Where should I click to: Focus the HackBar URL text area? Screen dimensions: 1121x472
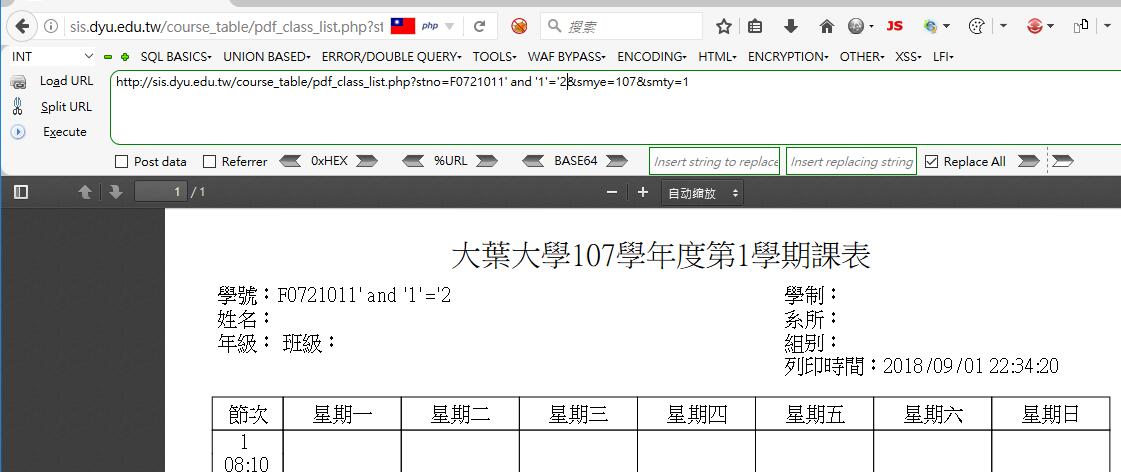point(616,107)
